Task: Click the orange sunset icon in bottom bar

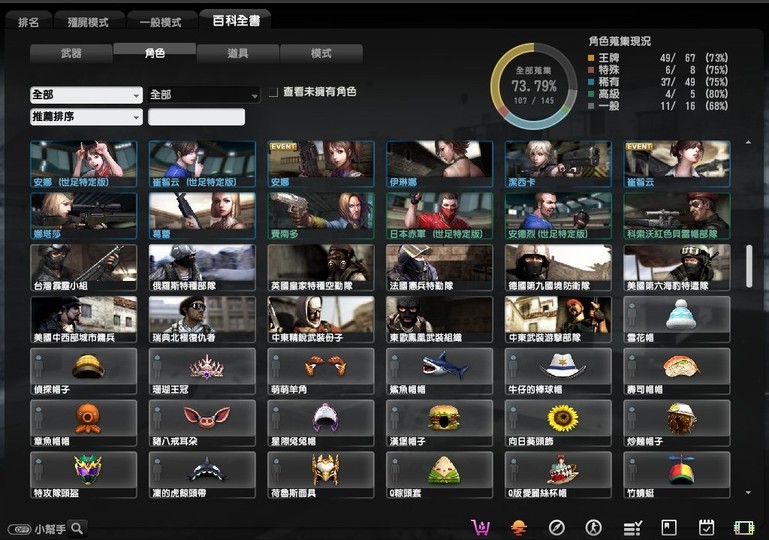Action: (x=519, y=527)
